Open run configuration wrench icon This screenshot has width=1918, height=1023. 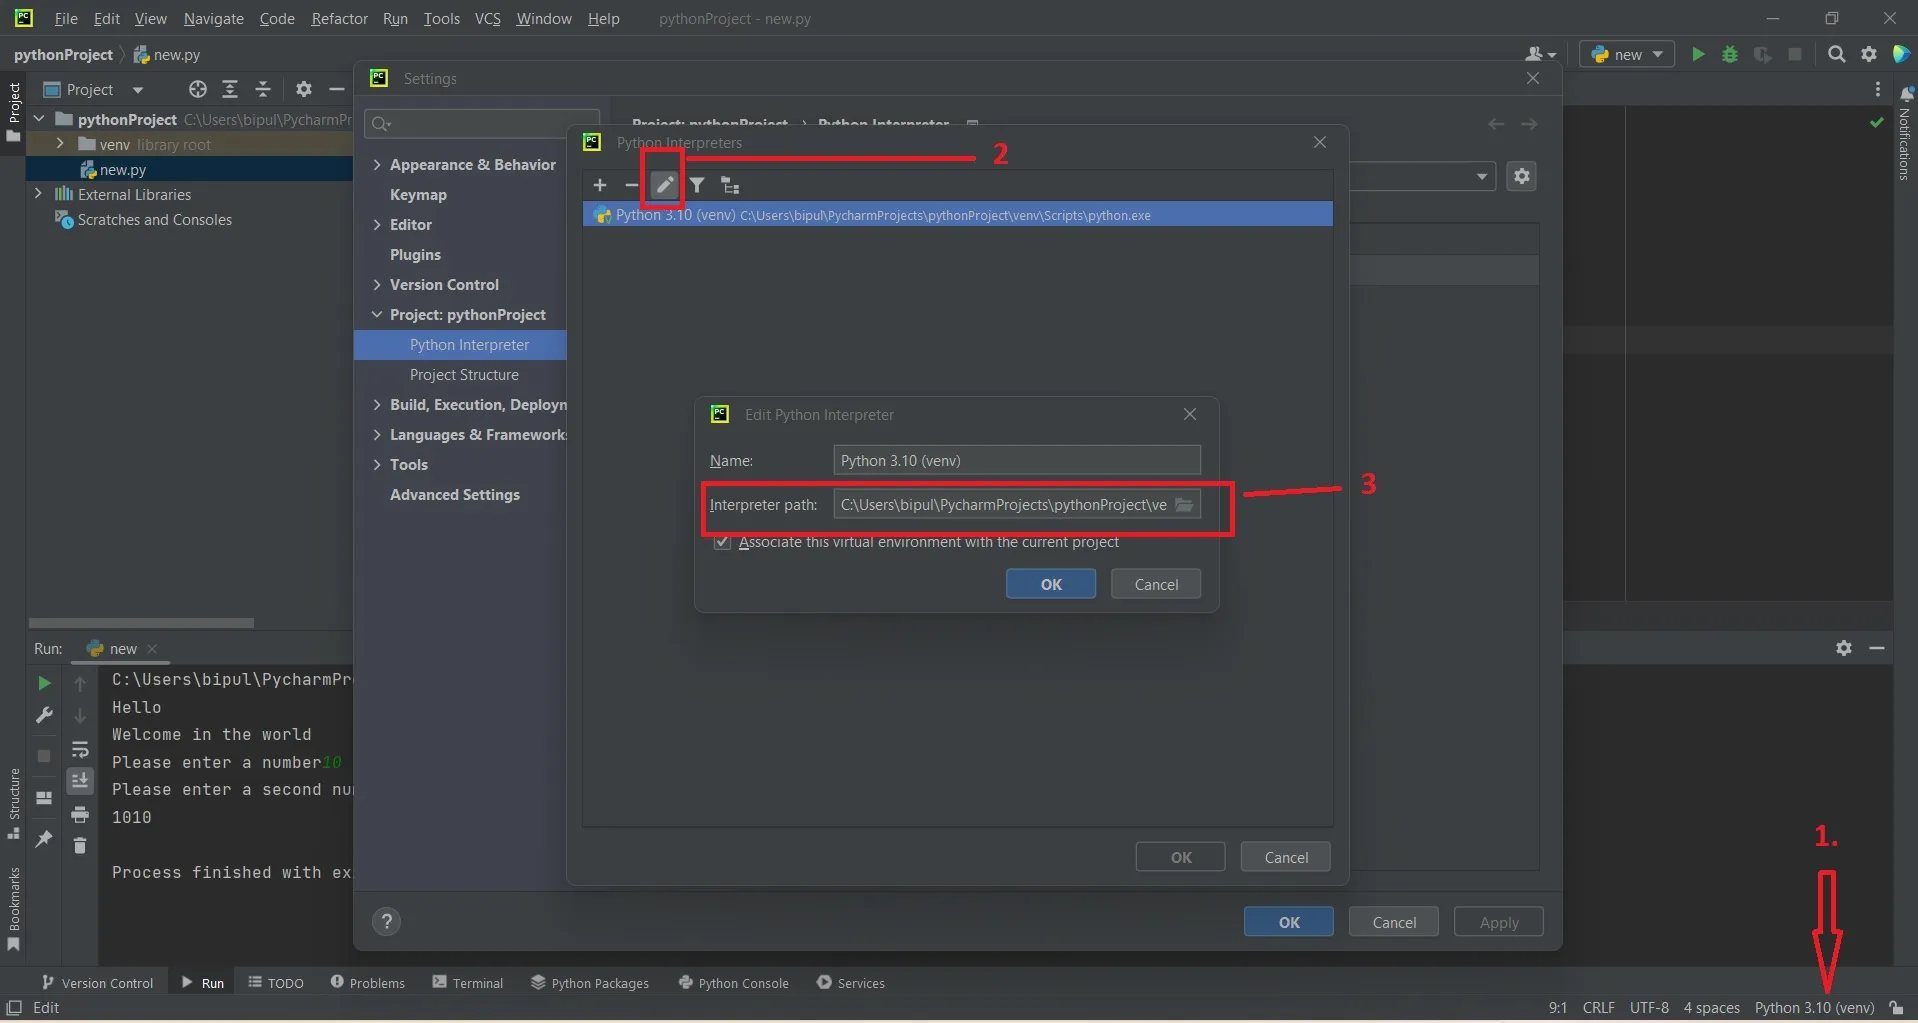tap(44, 715)
